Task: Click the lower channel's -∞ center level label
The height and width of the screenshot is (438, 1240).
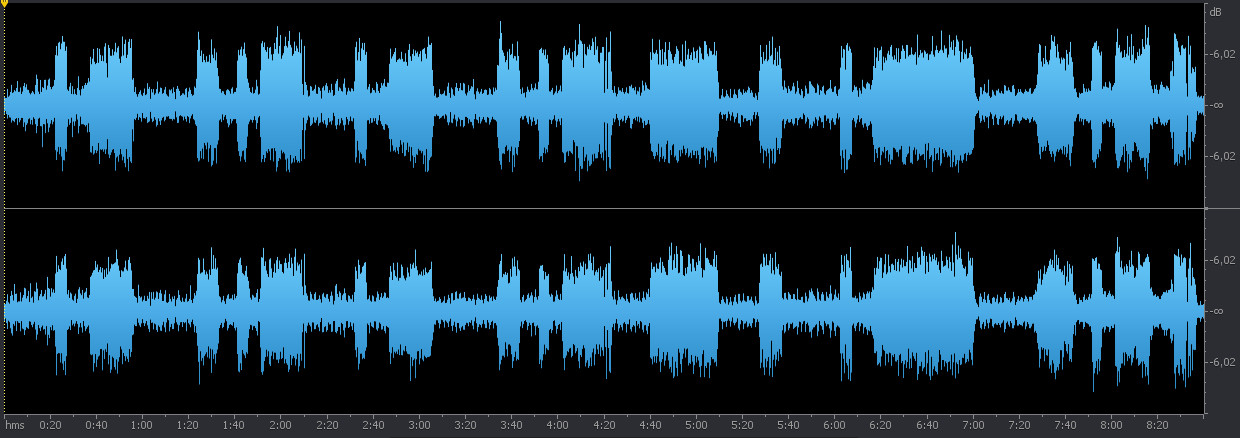Action: 1218,311
